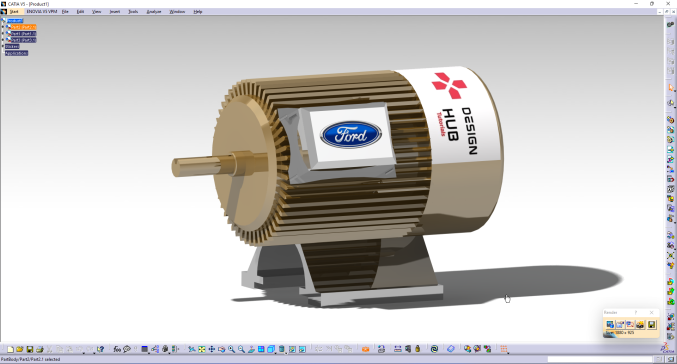The width and height of the screenshot is (677, 364).
Task: Open the Start menu
Action: point(14,12)
